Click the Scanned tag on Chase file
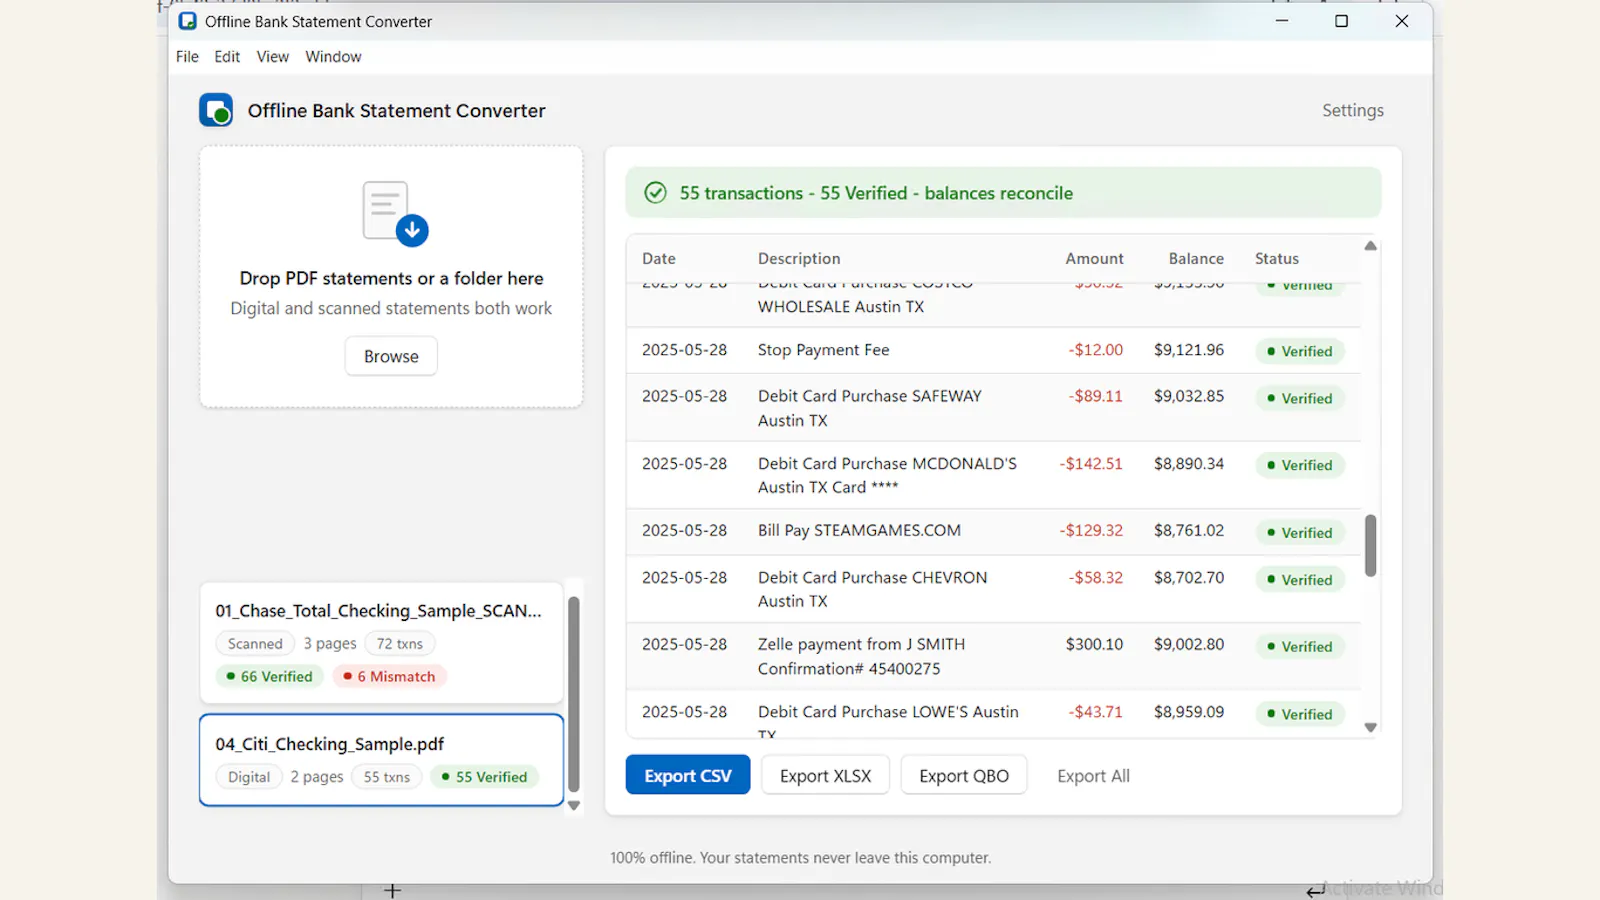 pyautogui.click(x=255, y=644)
